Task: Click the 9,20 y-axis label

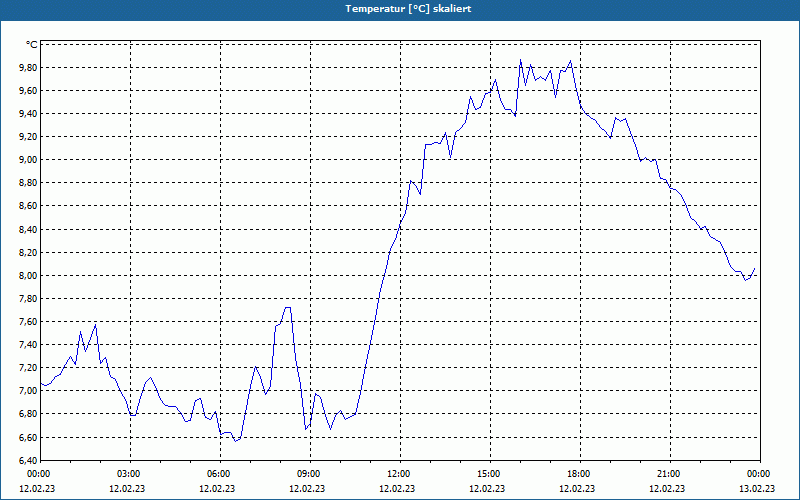Action: 29,137
